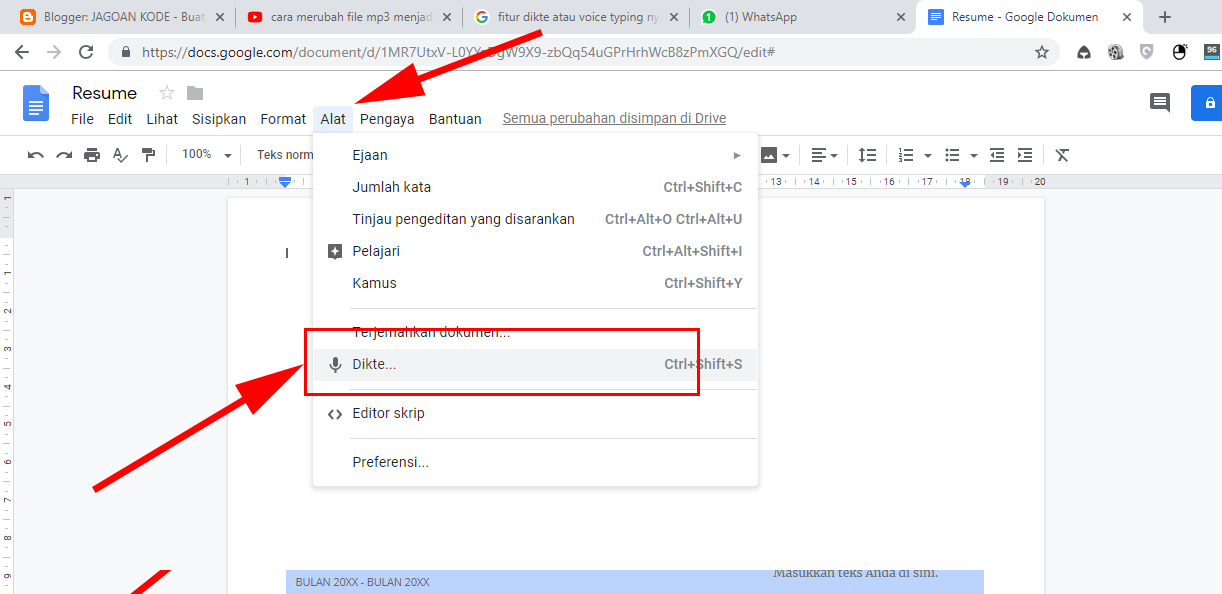Choose Tinjau pengeditan yang disarankan
This screenshot has width=1222, height=594.
[x=535, y=219]
